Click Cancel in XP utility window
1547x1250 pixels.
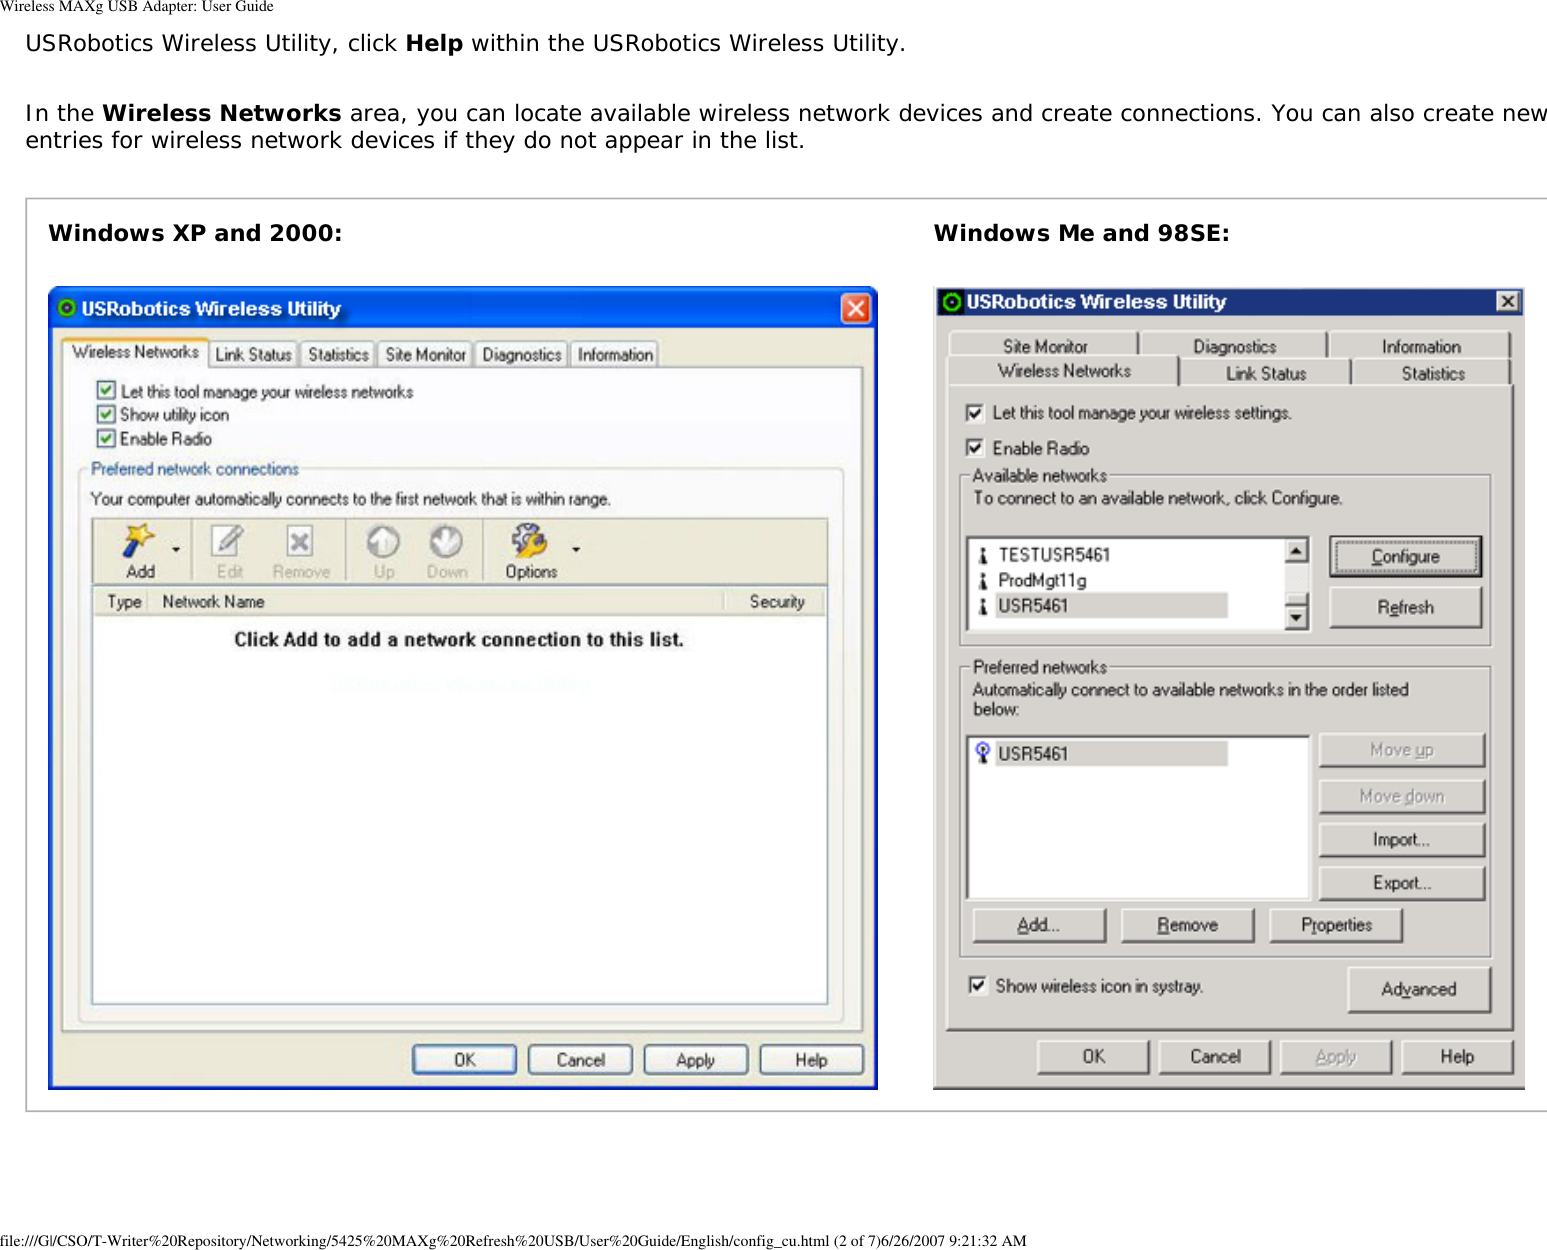[x=580, y=1059]
